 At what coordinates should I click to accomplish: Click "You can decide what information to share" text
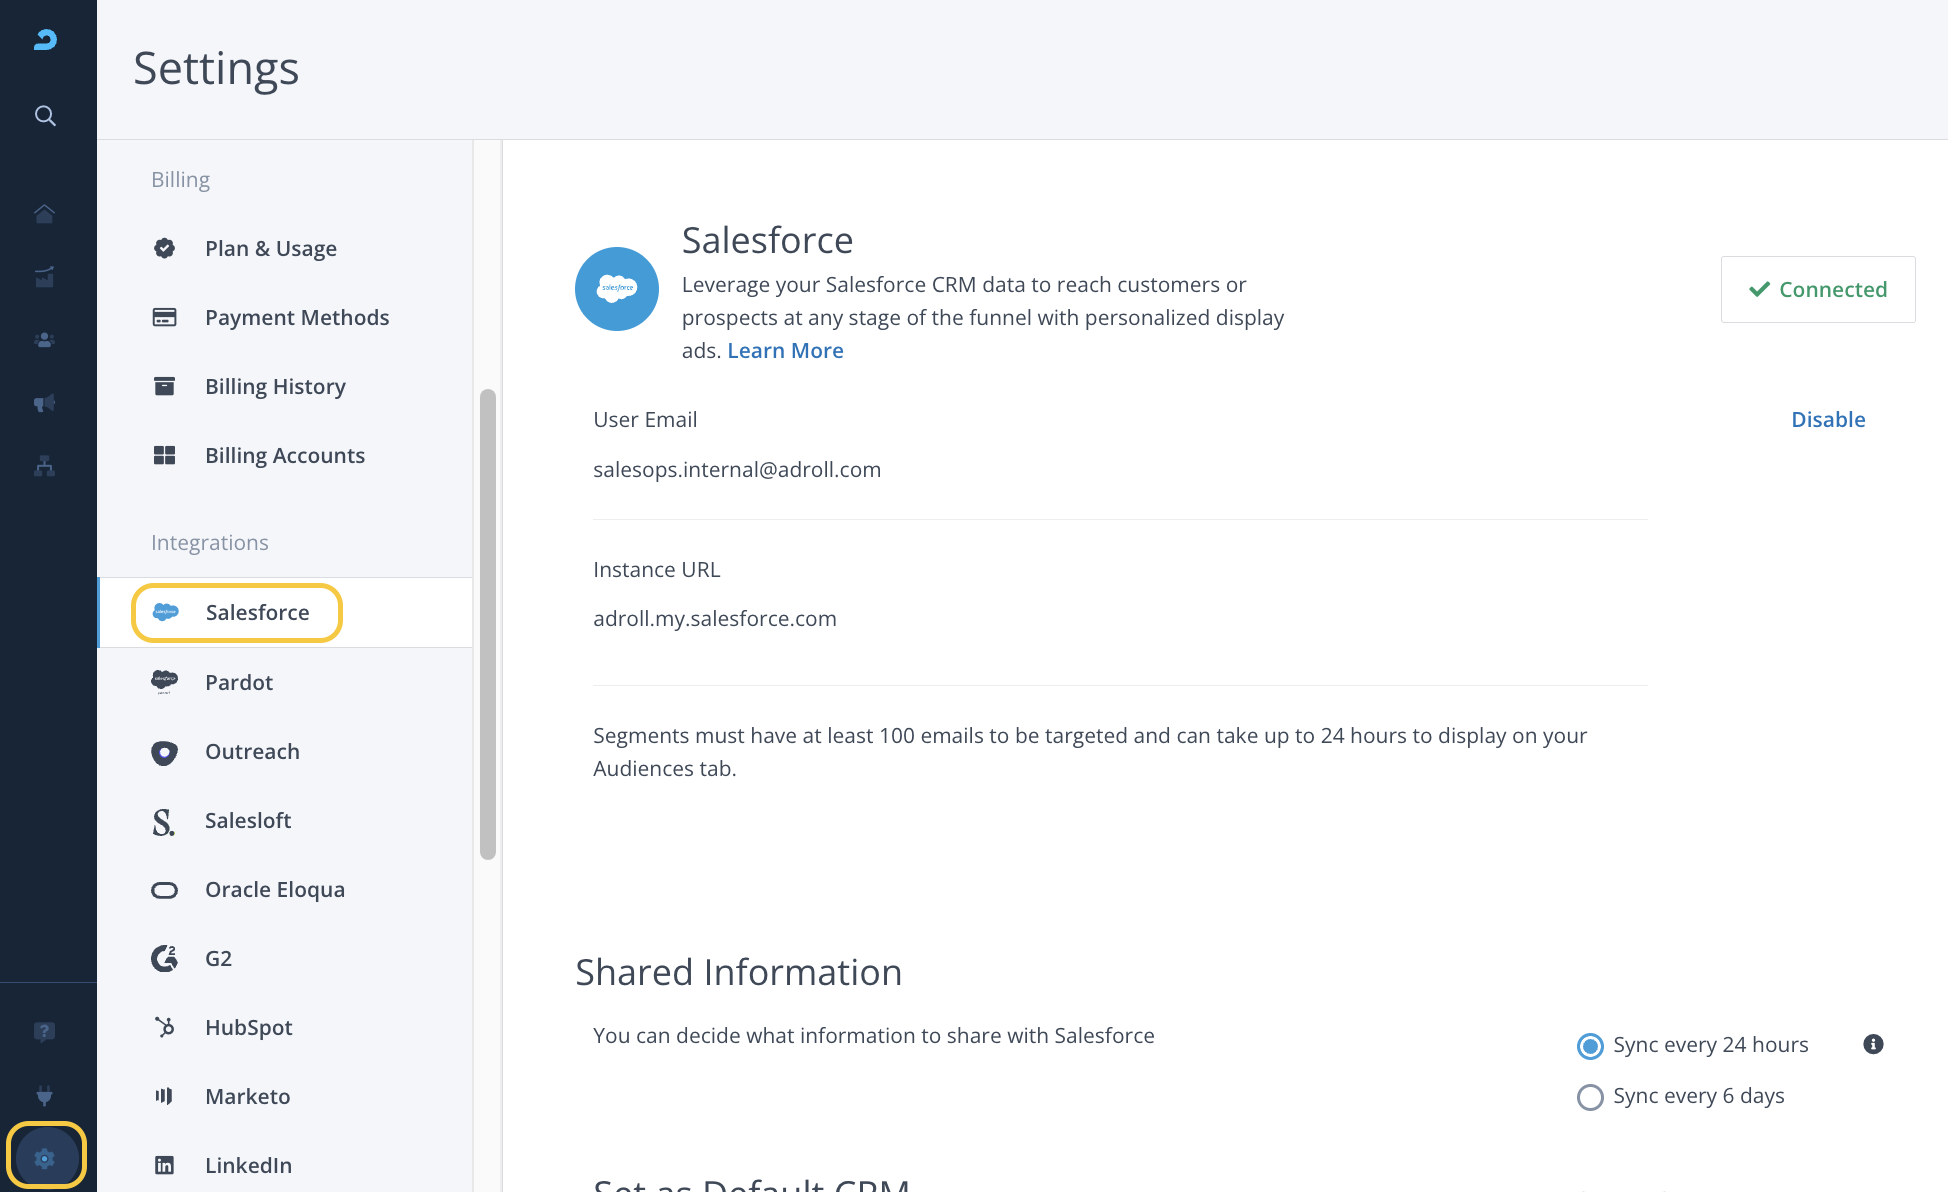click(x=874, y=1036)
